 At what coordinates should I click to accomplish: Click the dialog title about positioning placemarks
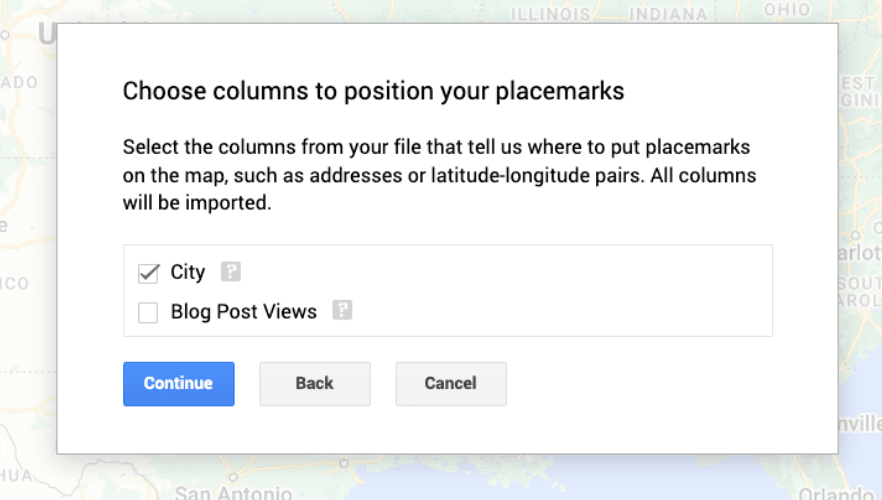[x=373, y=92]
